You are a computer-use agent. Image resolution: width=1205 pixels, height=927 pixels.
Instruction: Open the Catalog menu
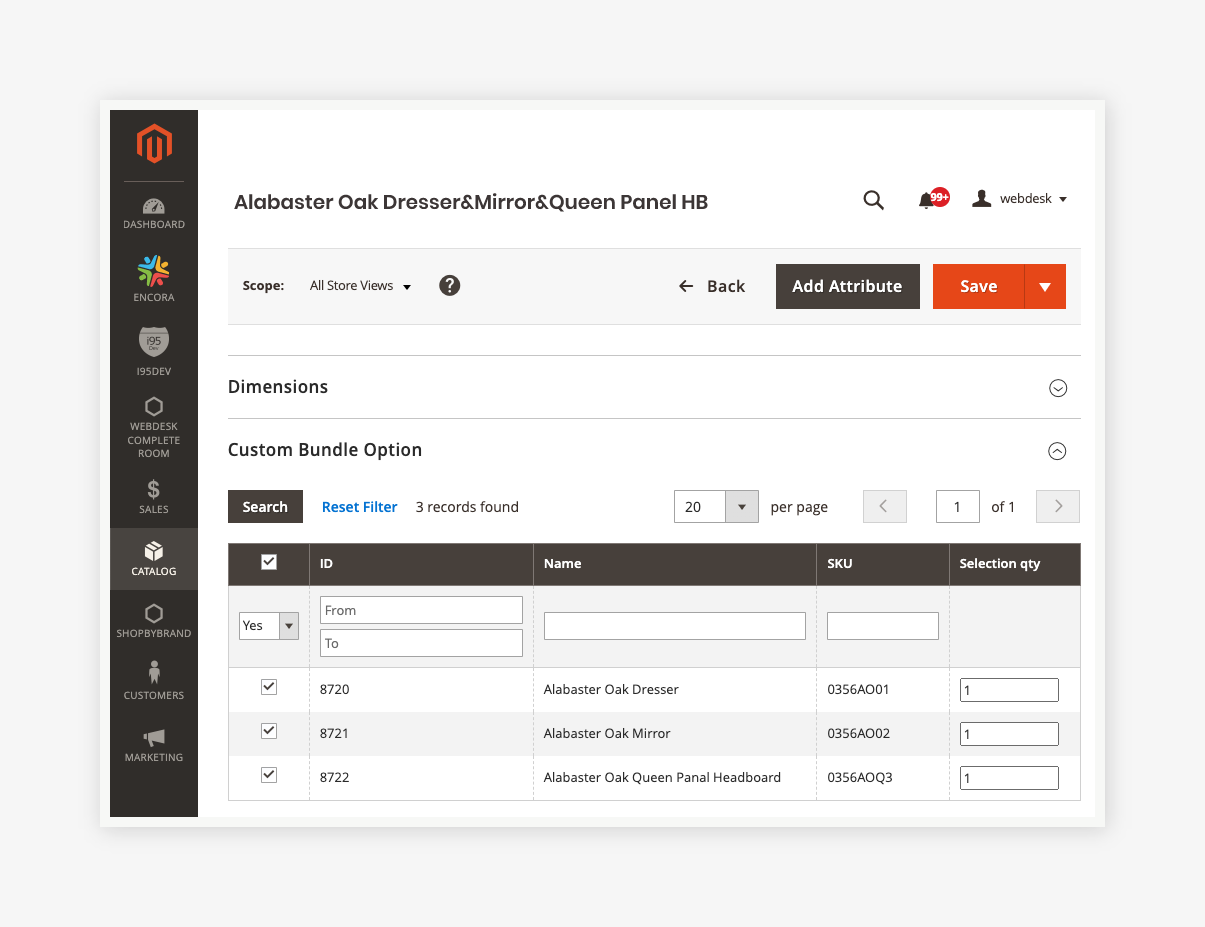(x=154, y=559)
